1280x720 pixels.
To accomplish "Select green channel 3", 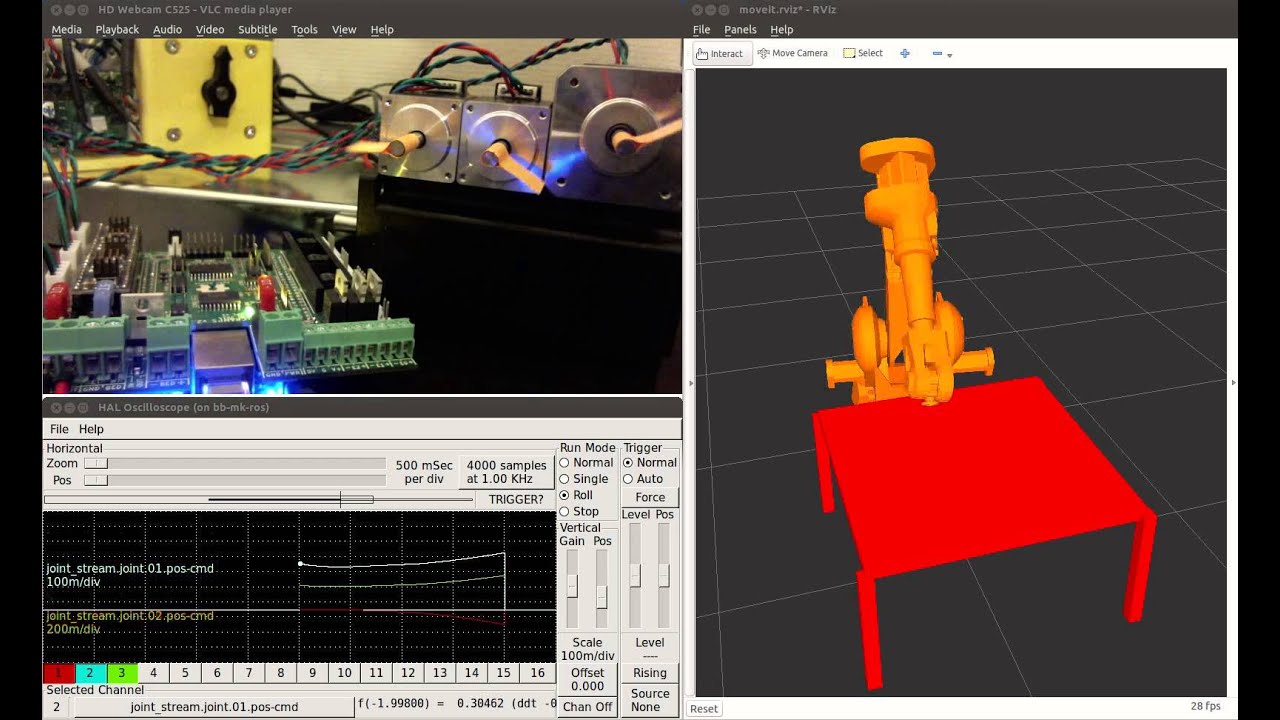I will tap(122, 674).
